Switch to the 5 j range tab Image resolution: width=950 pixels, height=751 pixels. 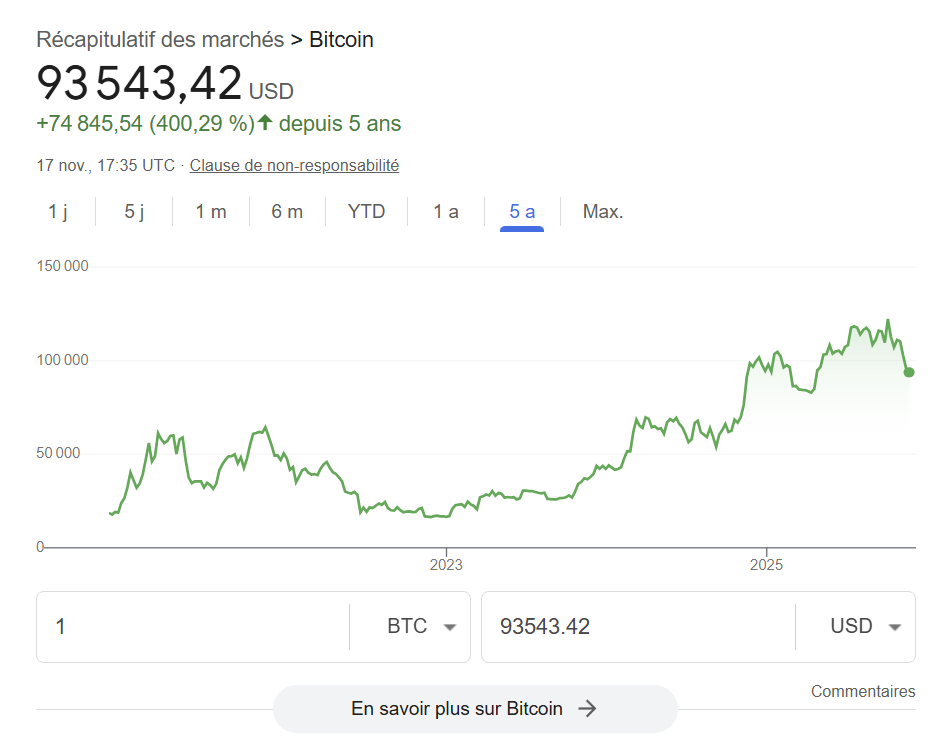coord(135,212)
